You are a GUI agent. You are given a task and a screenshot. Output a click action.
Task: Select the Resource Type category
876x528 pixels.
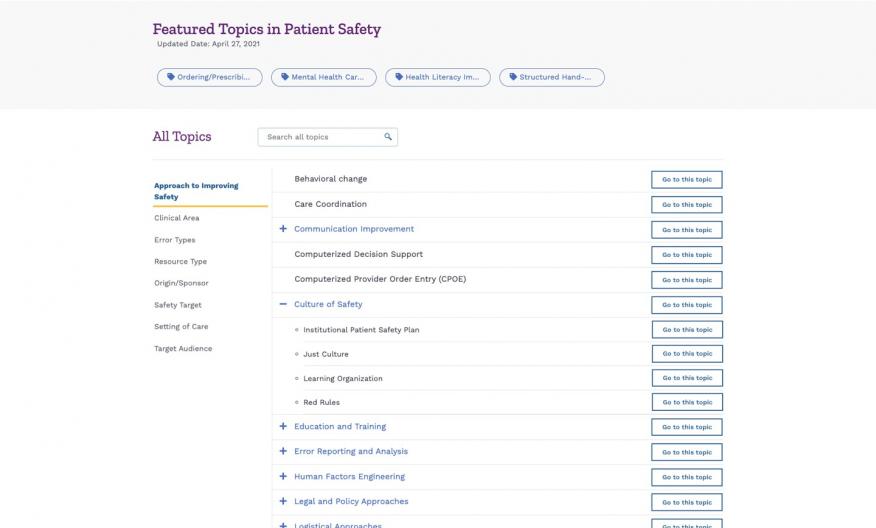coord(180,261)
